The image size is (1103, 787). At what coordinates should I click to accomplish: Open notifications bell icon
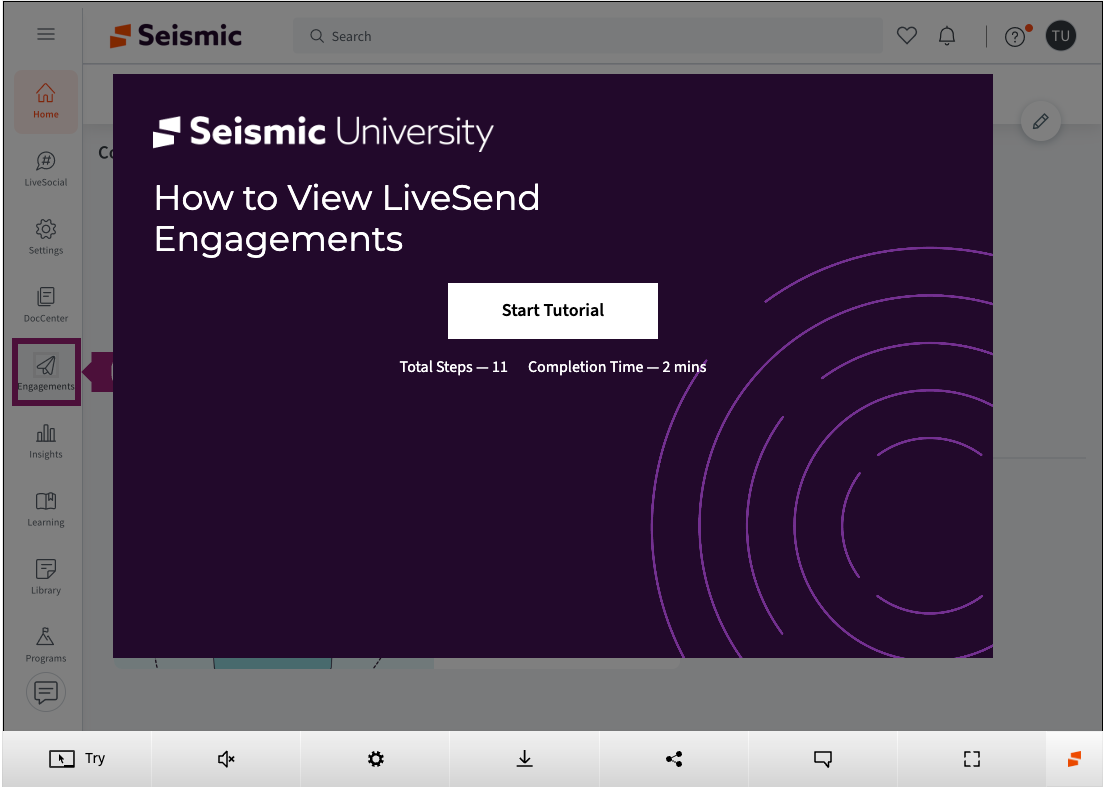[x=947, y=35]
